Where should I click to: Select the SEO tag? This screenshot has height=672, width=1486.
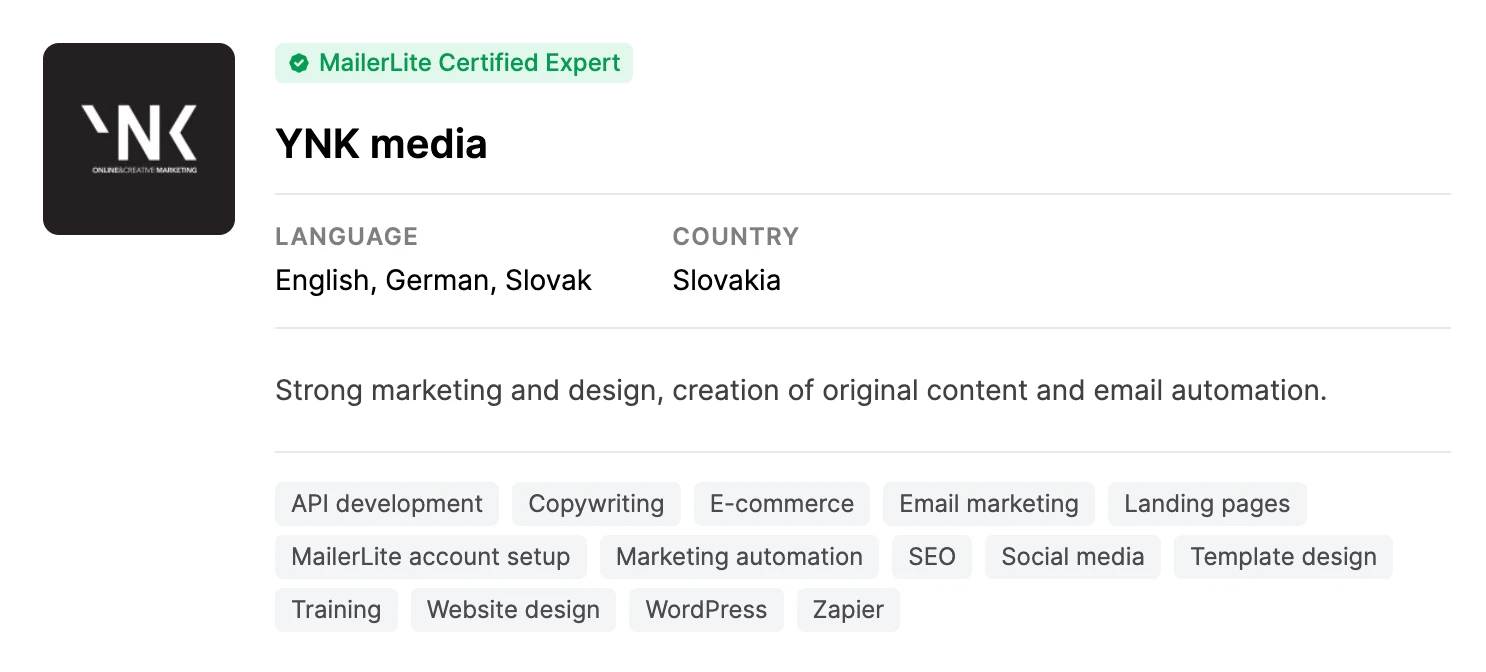point(932,557)
